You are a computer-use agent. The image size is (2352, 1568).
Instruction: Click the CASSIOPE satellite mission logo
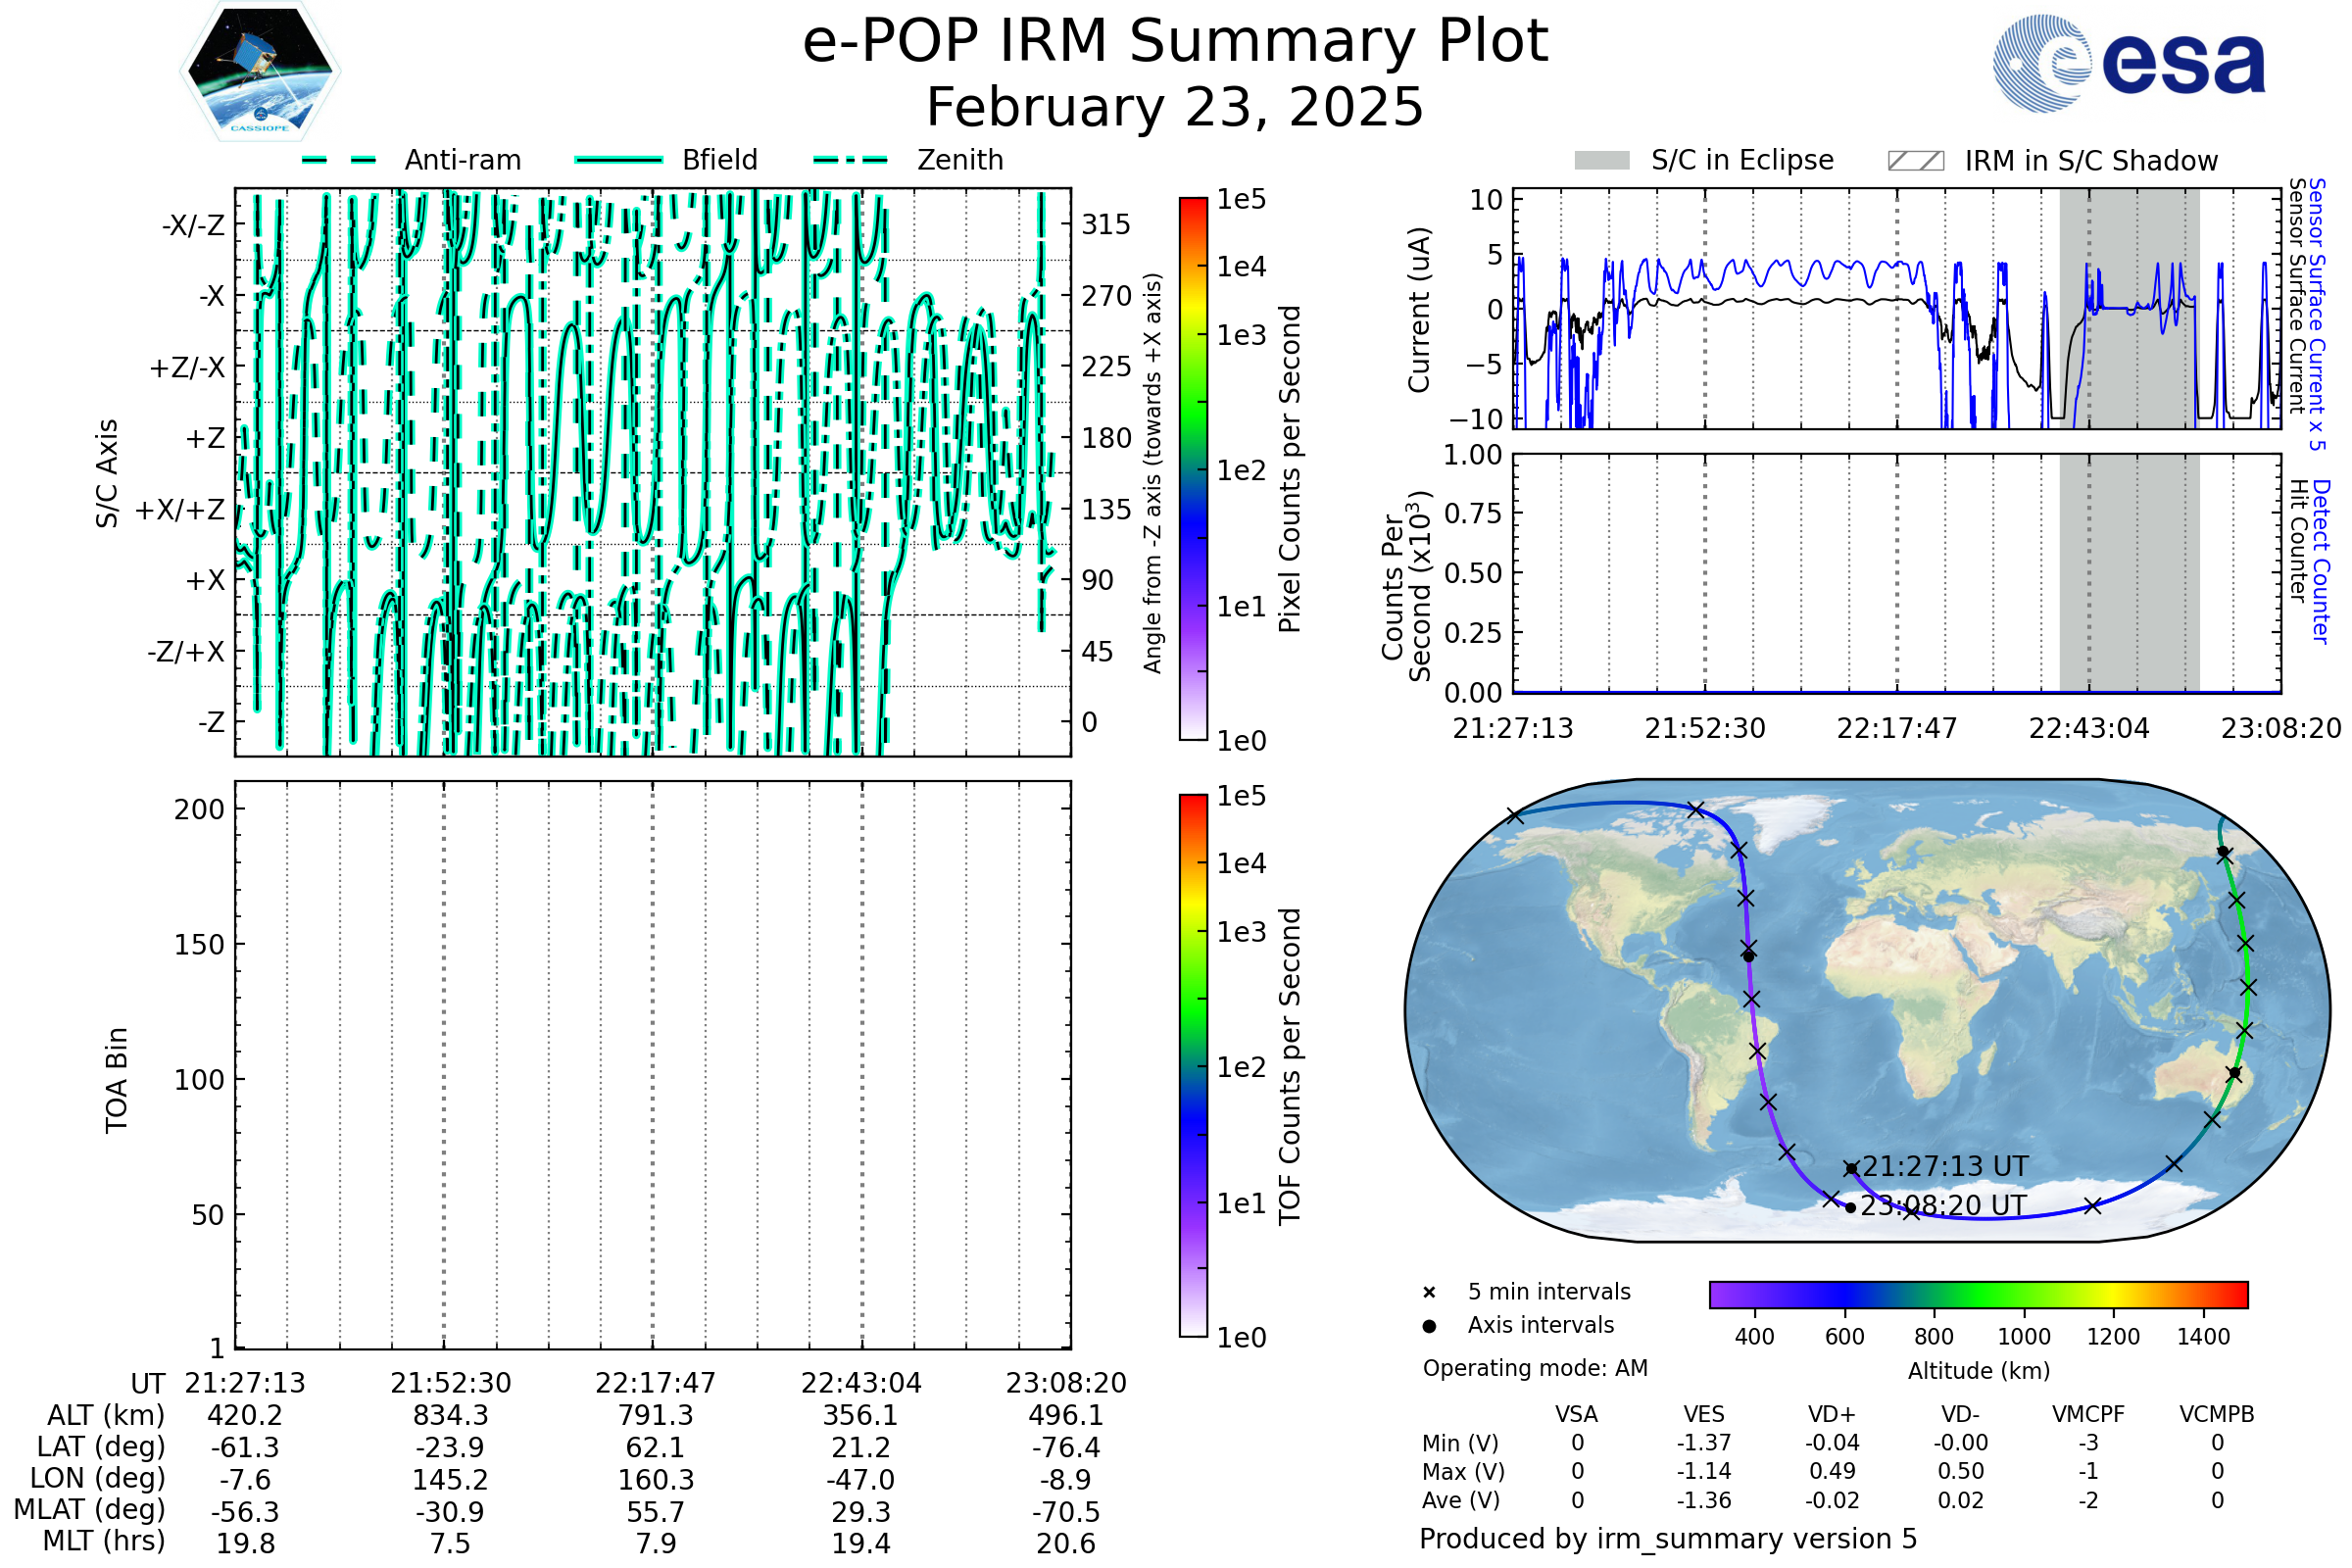260,72
